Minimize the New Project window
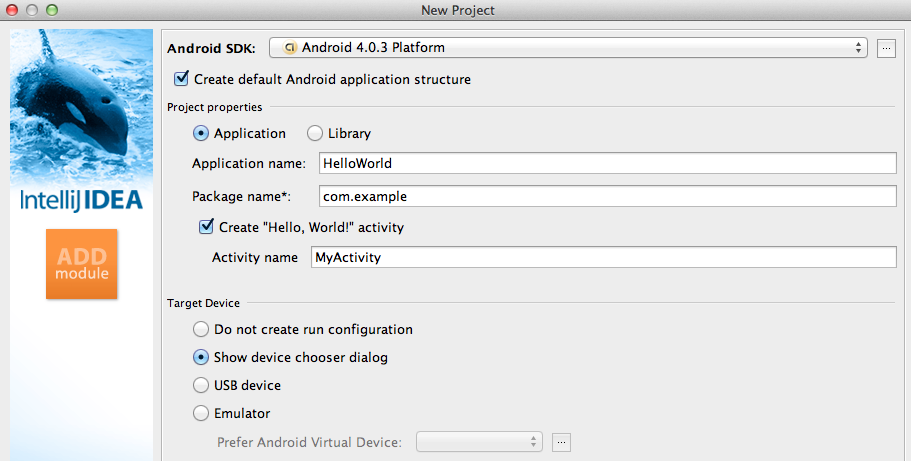 pyautogui.click(x=32, y=10)
